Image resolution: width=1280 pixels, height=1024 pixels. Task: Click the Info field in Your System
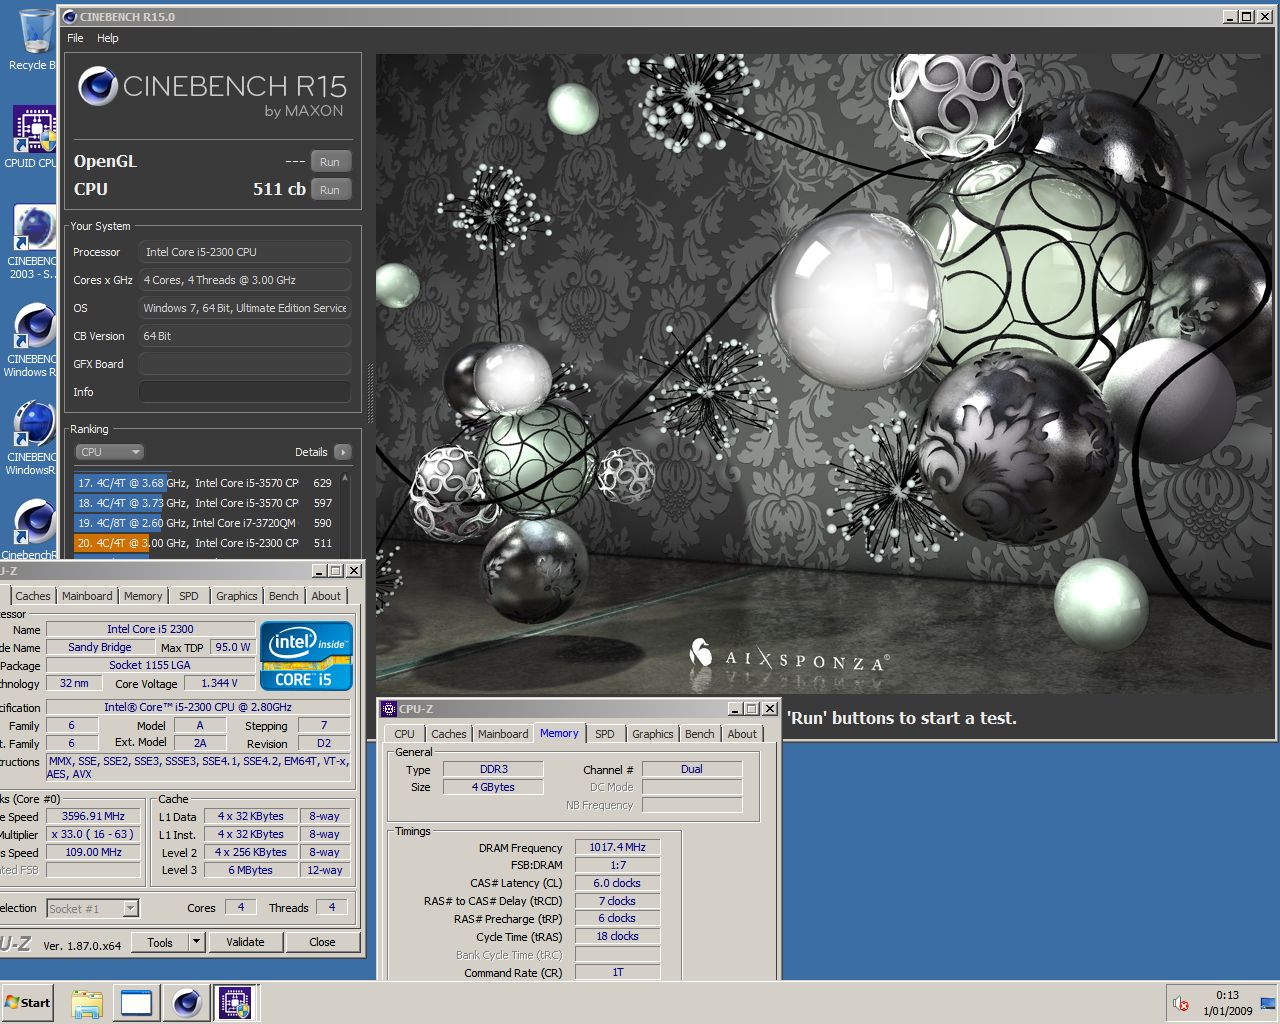[x=245, y=392]
